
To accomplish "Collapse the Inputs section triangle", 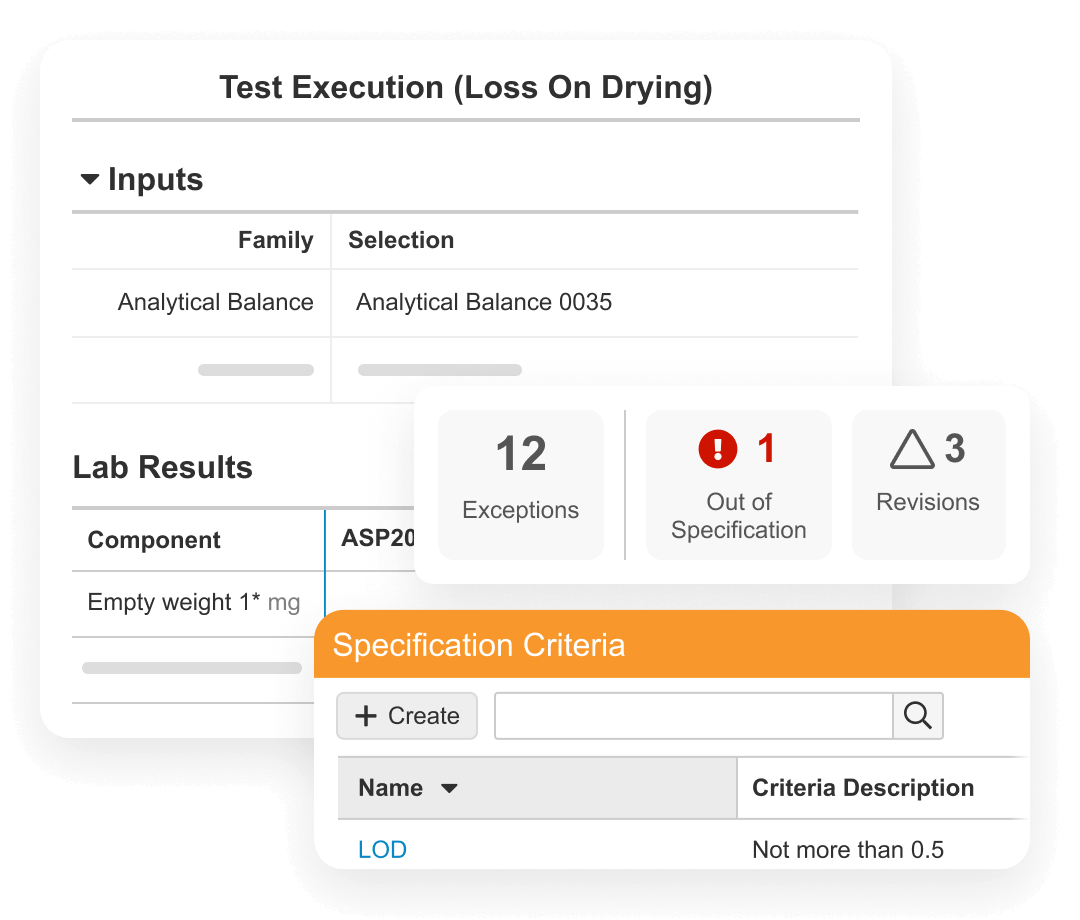I will pyautogui.click(x=90, y=180).
